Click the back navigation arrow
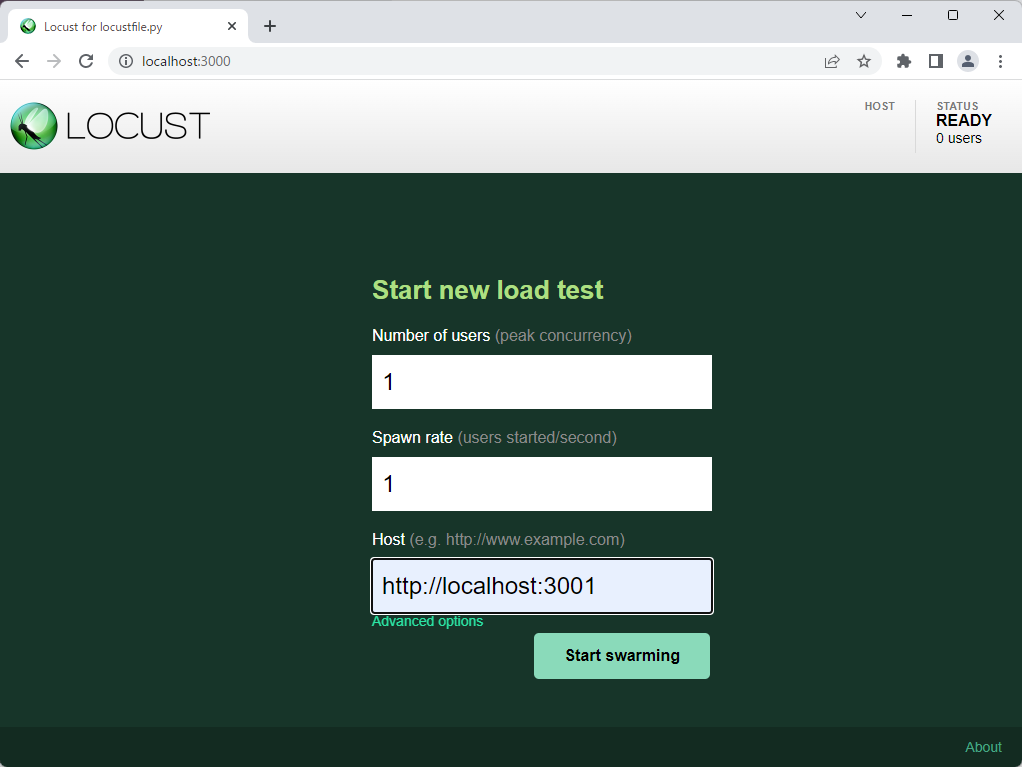The image size is (1022, 767). (22, 61)
